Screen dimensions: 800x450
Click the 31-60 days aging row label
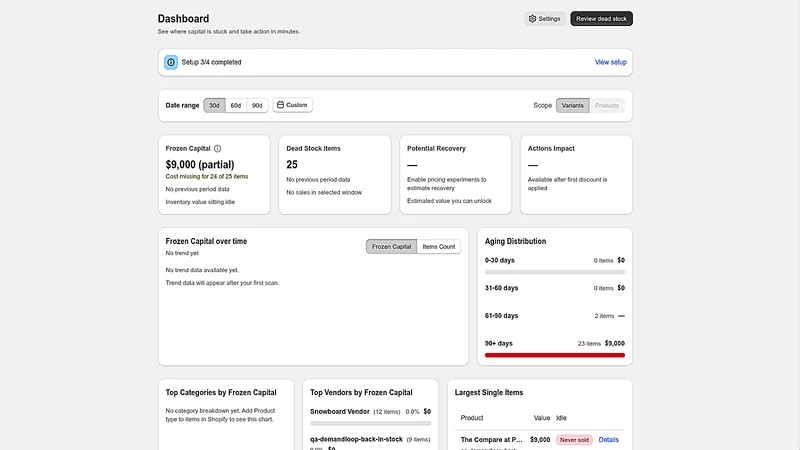[x=502, y=288]
